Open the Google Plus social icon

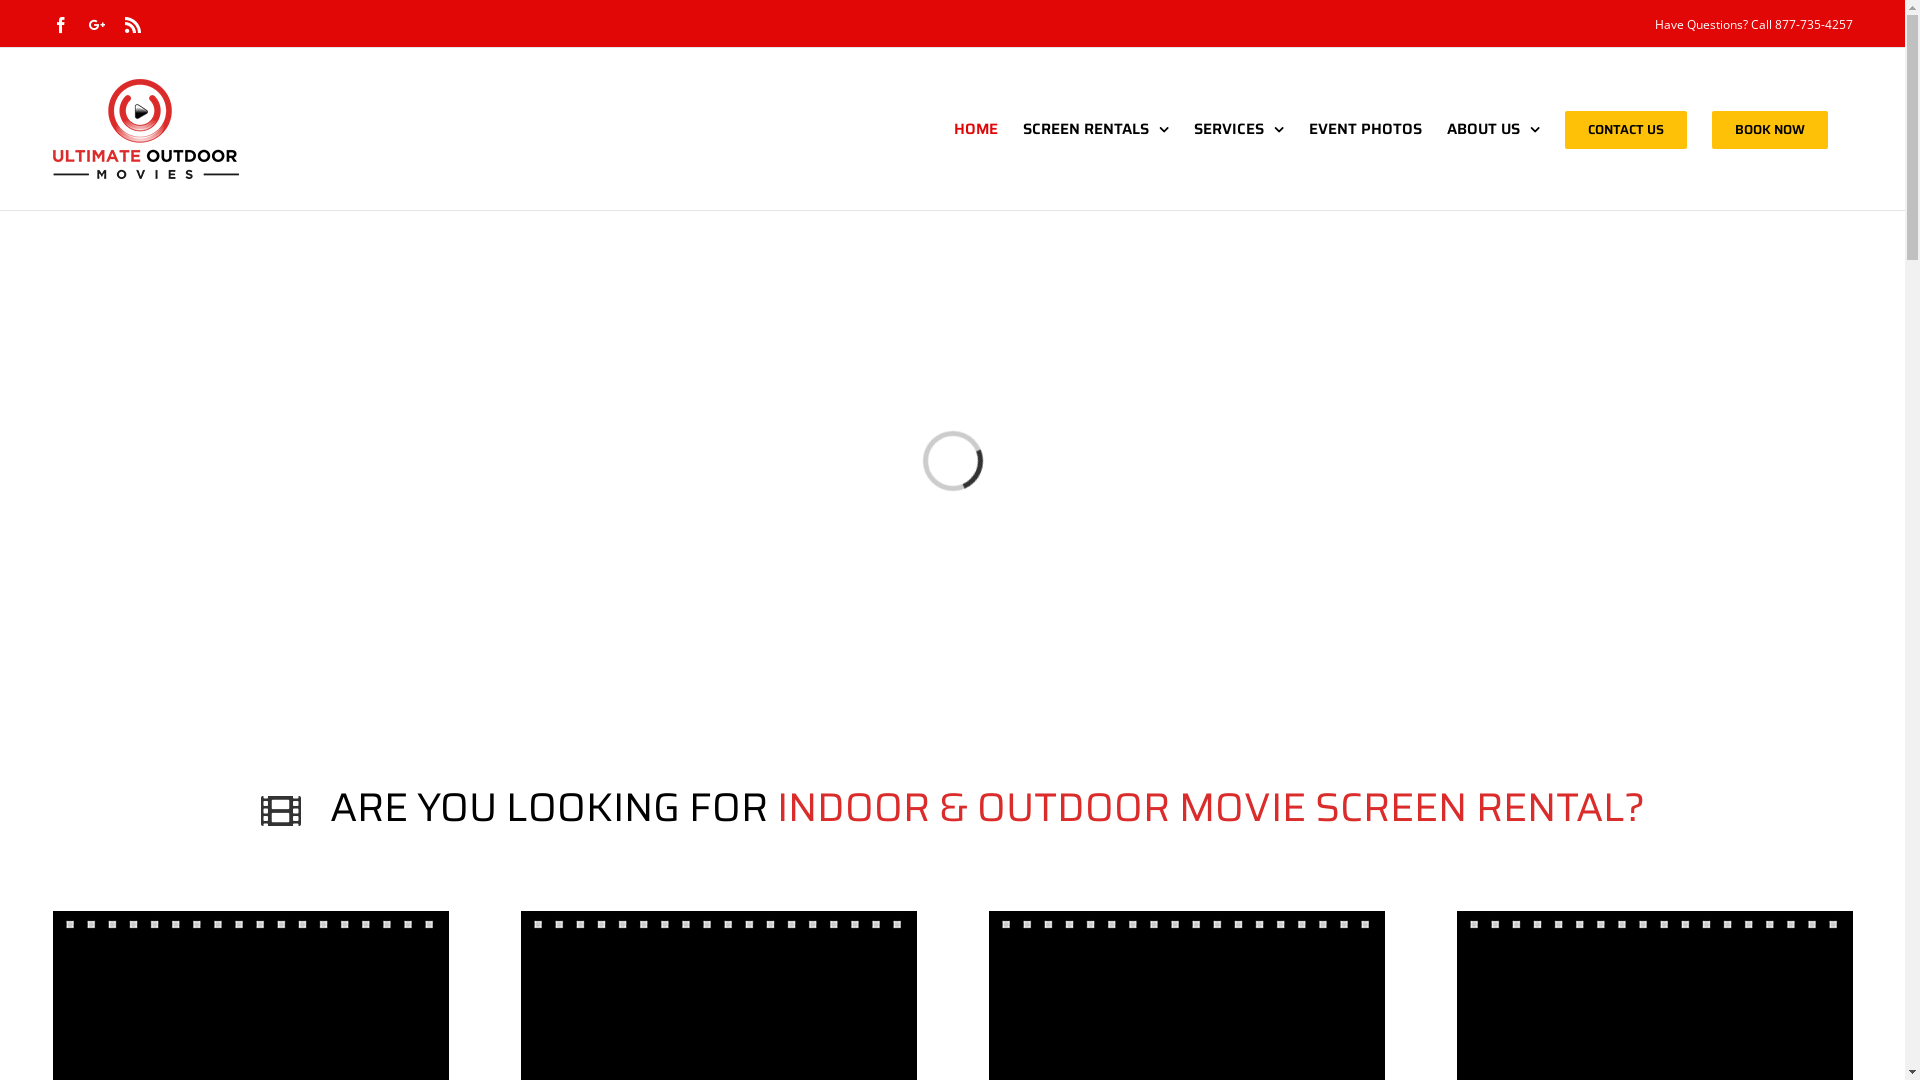97,25
